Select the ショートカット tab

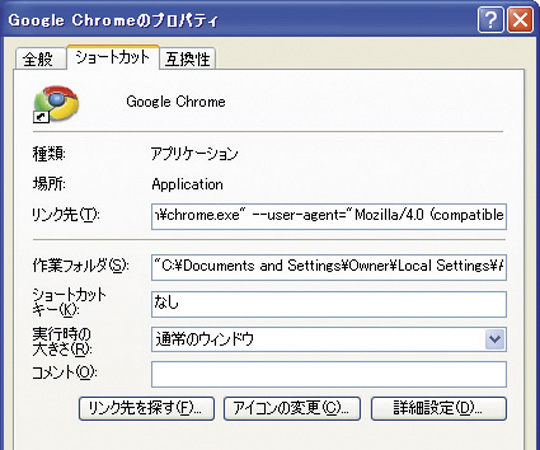click(113, 57)
